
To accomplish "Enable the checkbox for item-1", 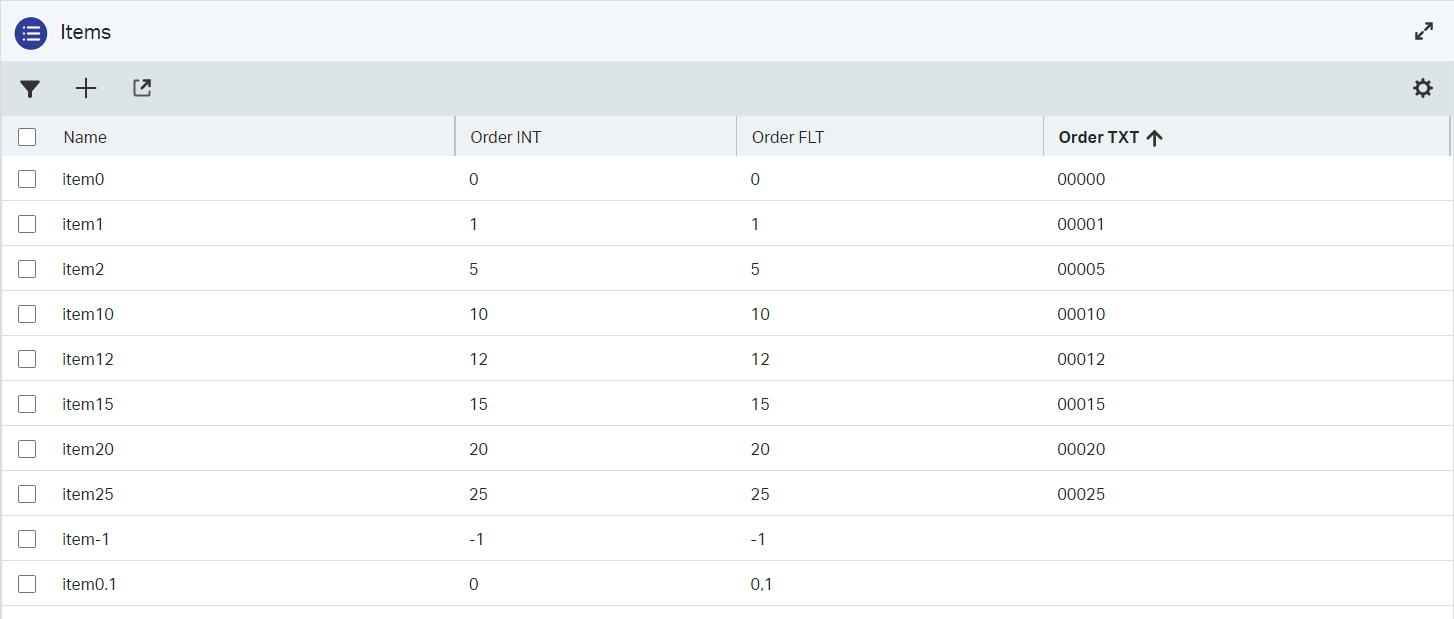I will pos(27,539).
